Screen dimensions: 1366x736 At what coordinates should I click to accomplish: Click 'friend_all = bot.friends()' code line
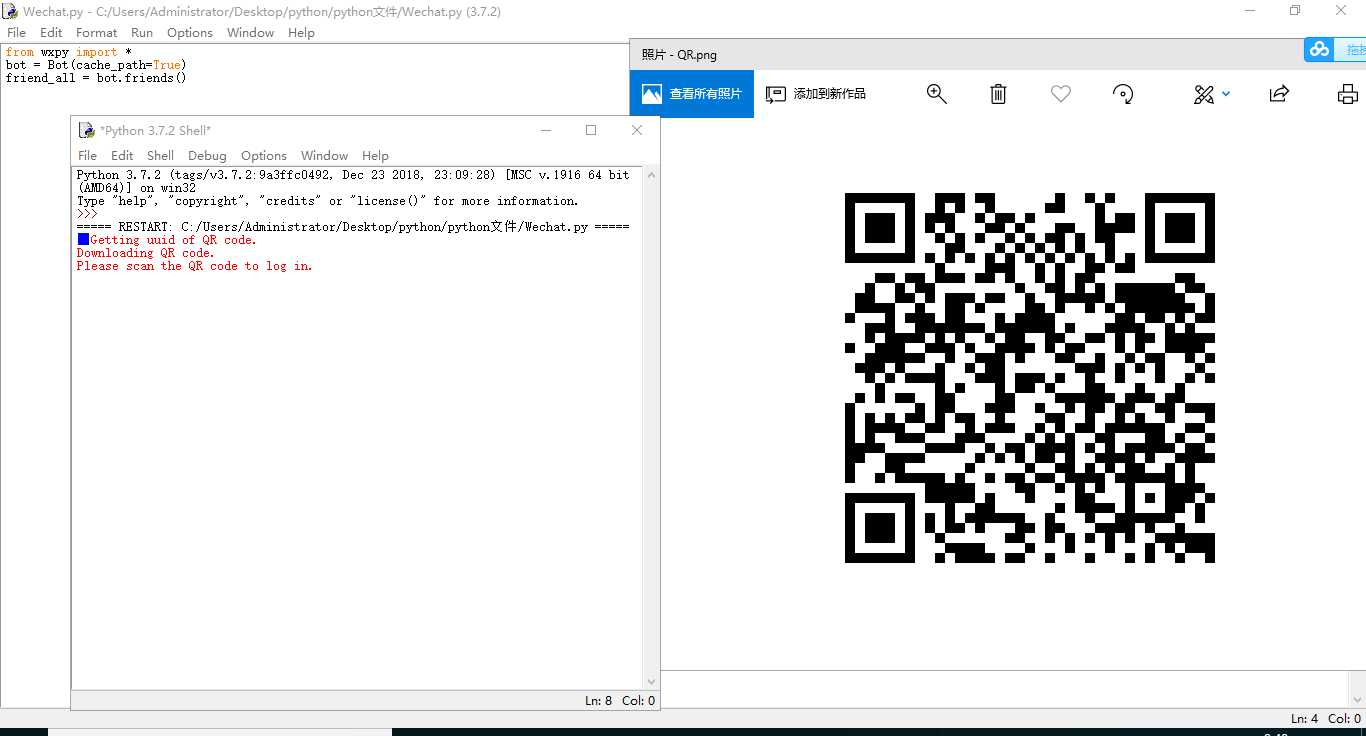coord(96,78)
